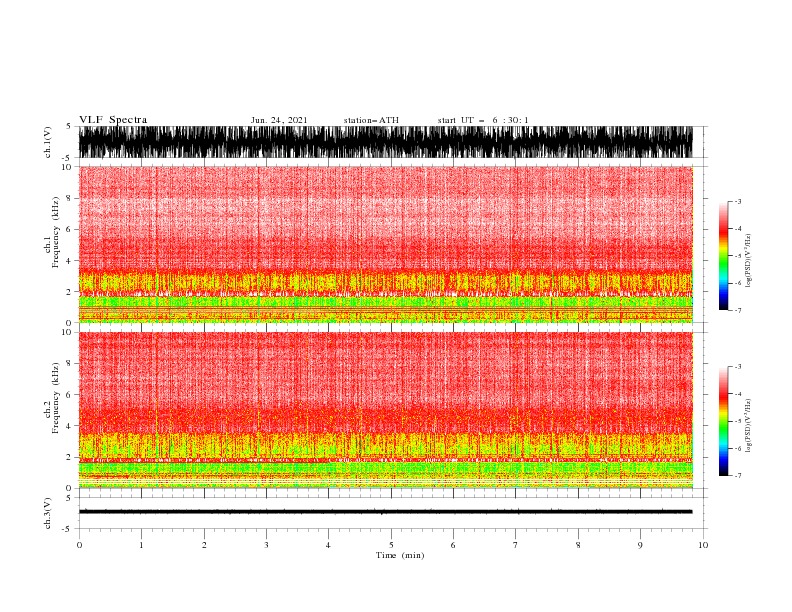Click time axis tick label "0"

click(79, 545)
